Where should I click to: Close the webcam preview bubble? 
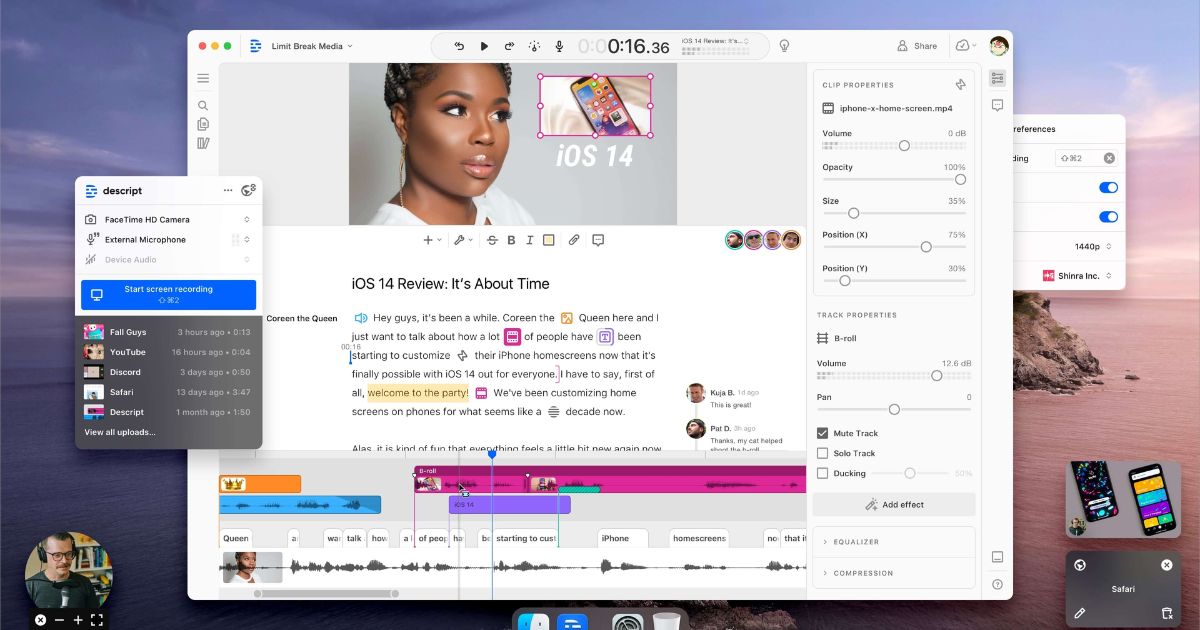[x=40, y=620]
